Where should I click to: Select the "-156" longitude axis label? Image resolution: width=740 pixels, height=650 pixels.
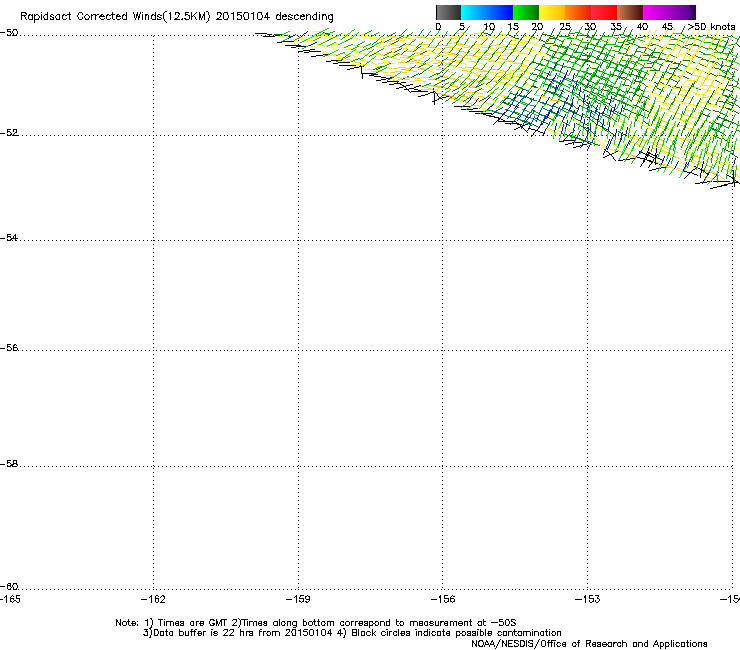443,599
